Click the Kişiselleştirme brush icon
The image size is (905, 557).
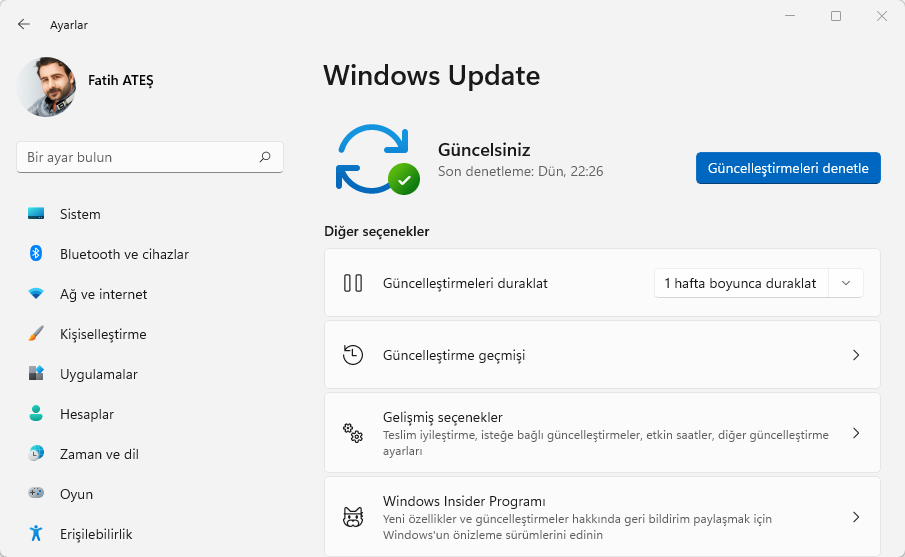click(36, 334)
